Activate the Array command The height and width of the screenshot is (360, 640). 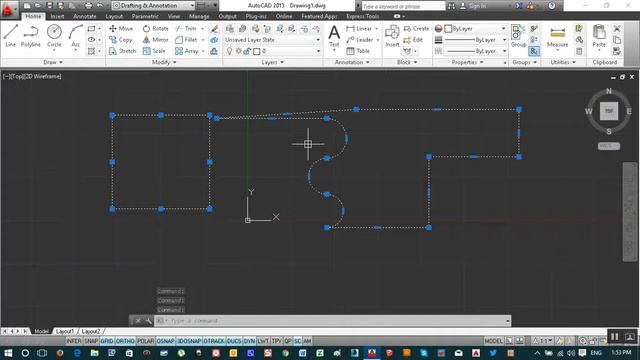pyautogui.click(x=187, y=51)
